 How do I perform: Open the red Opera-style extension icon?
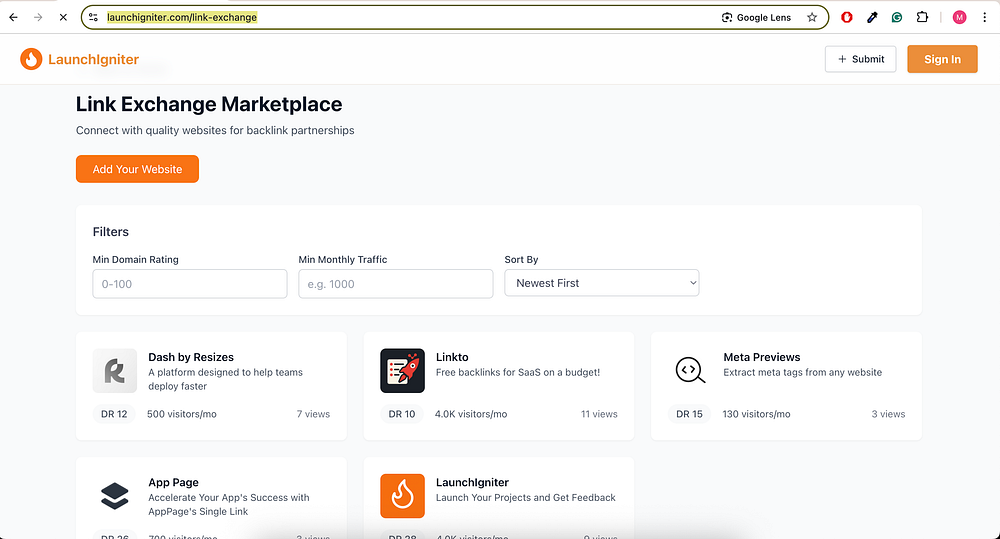pos(847,17)
